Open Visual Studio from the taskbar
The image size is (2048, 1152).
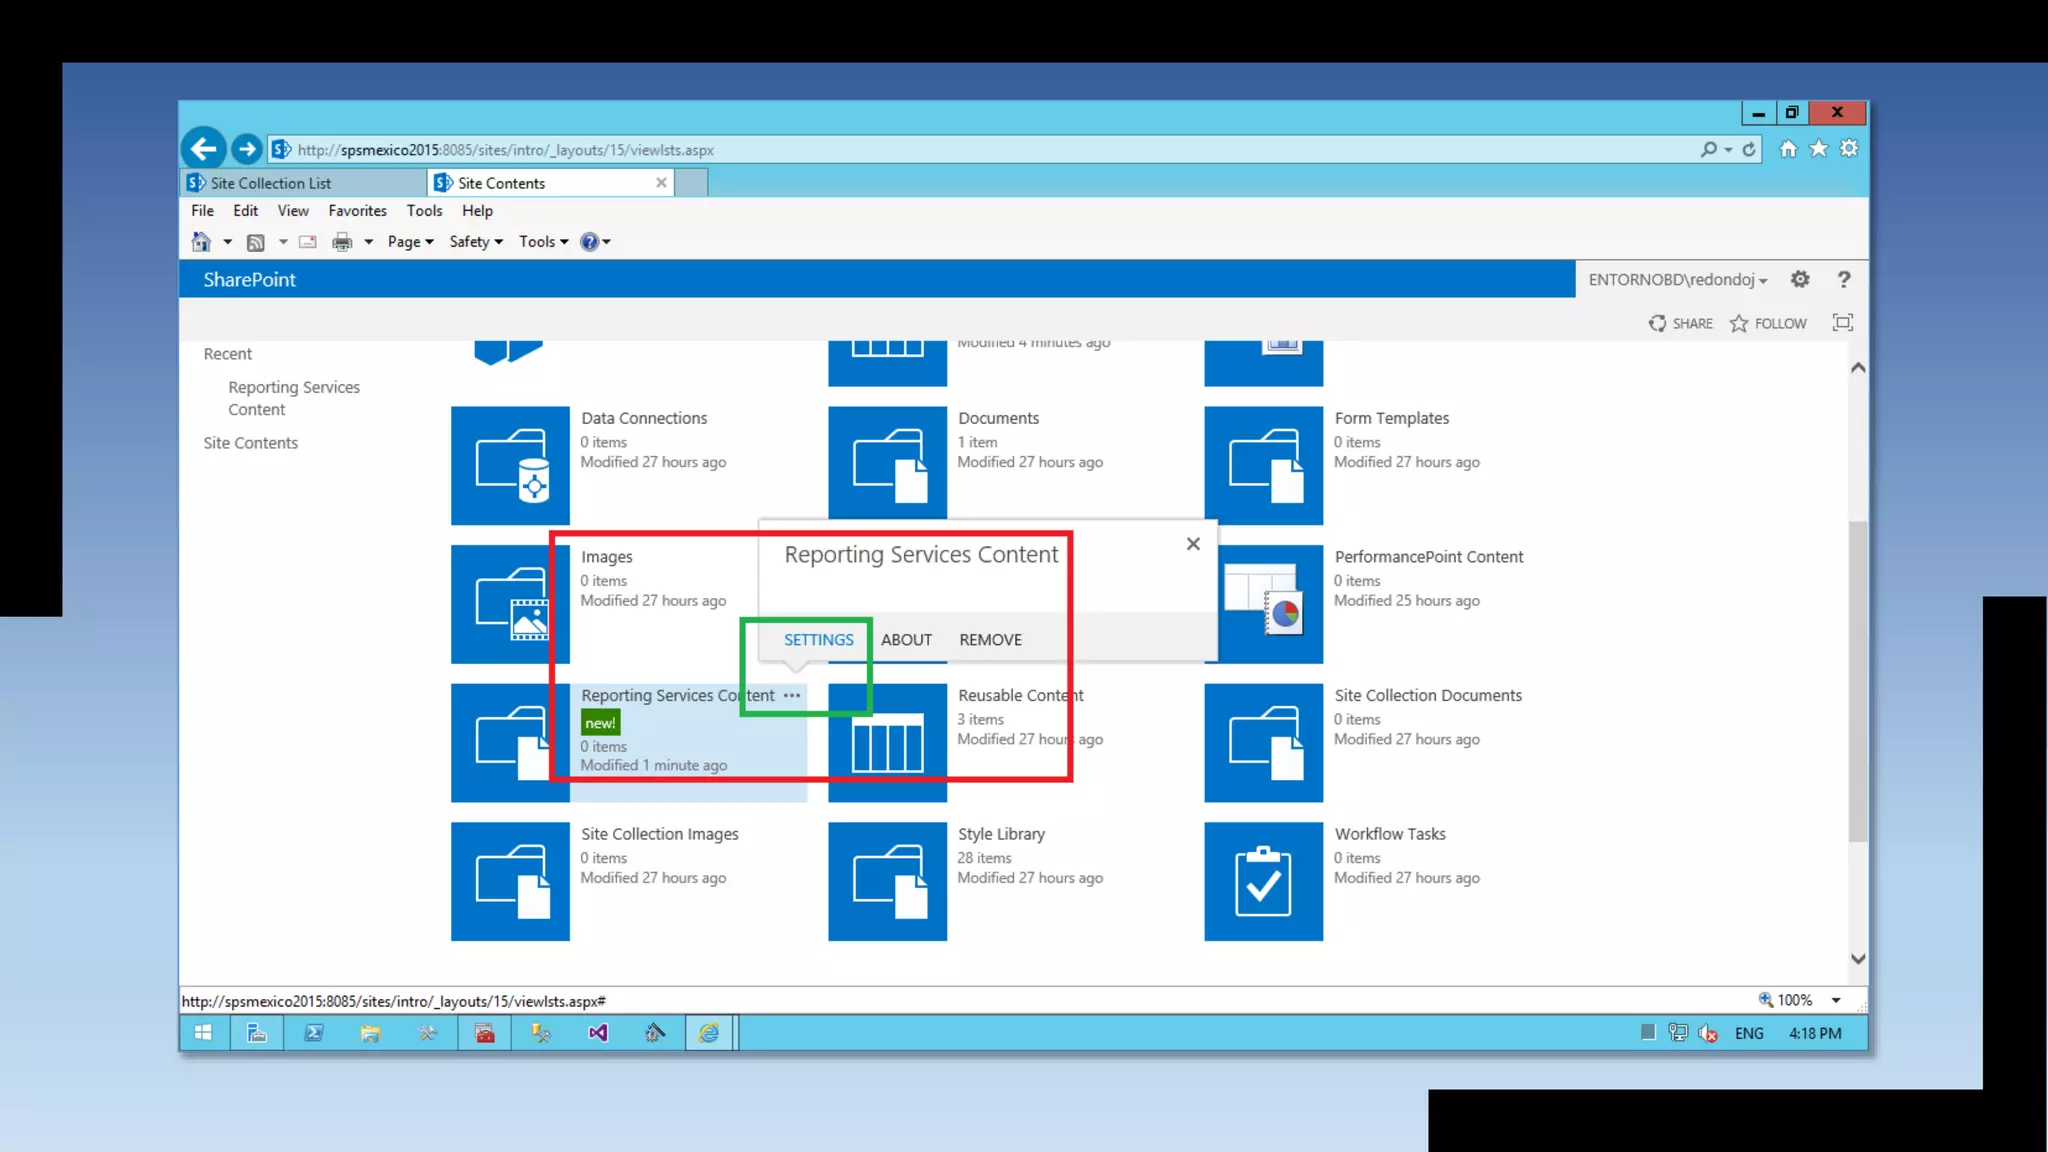598,1033
